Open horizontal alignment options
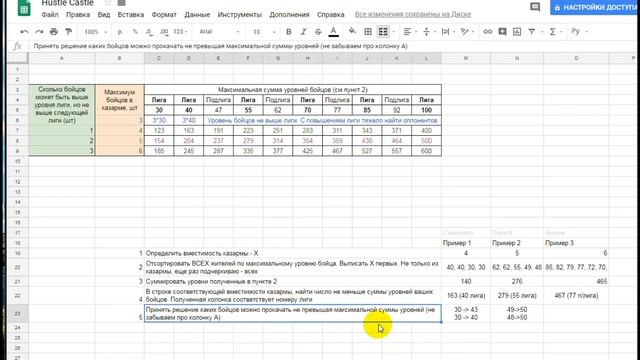640x360 pixels. click(x=407, y=32)
